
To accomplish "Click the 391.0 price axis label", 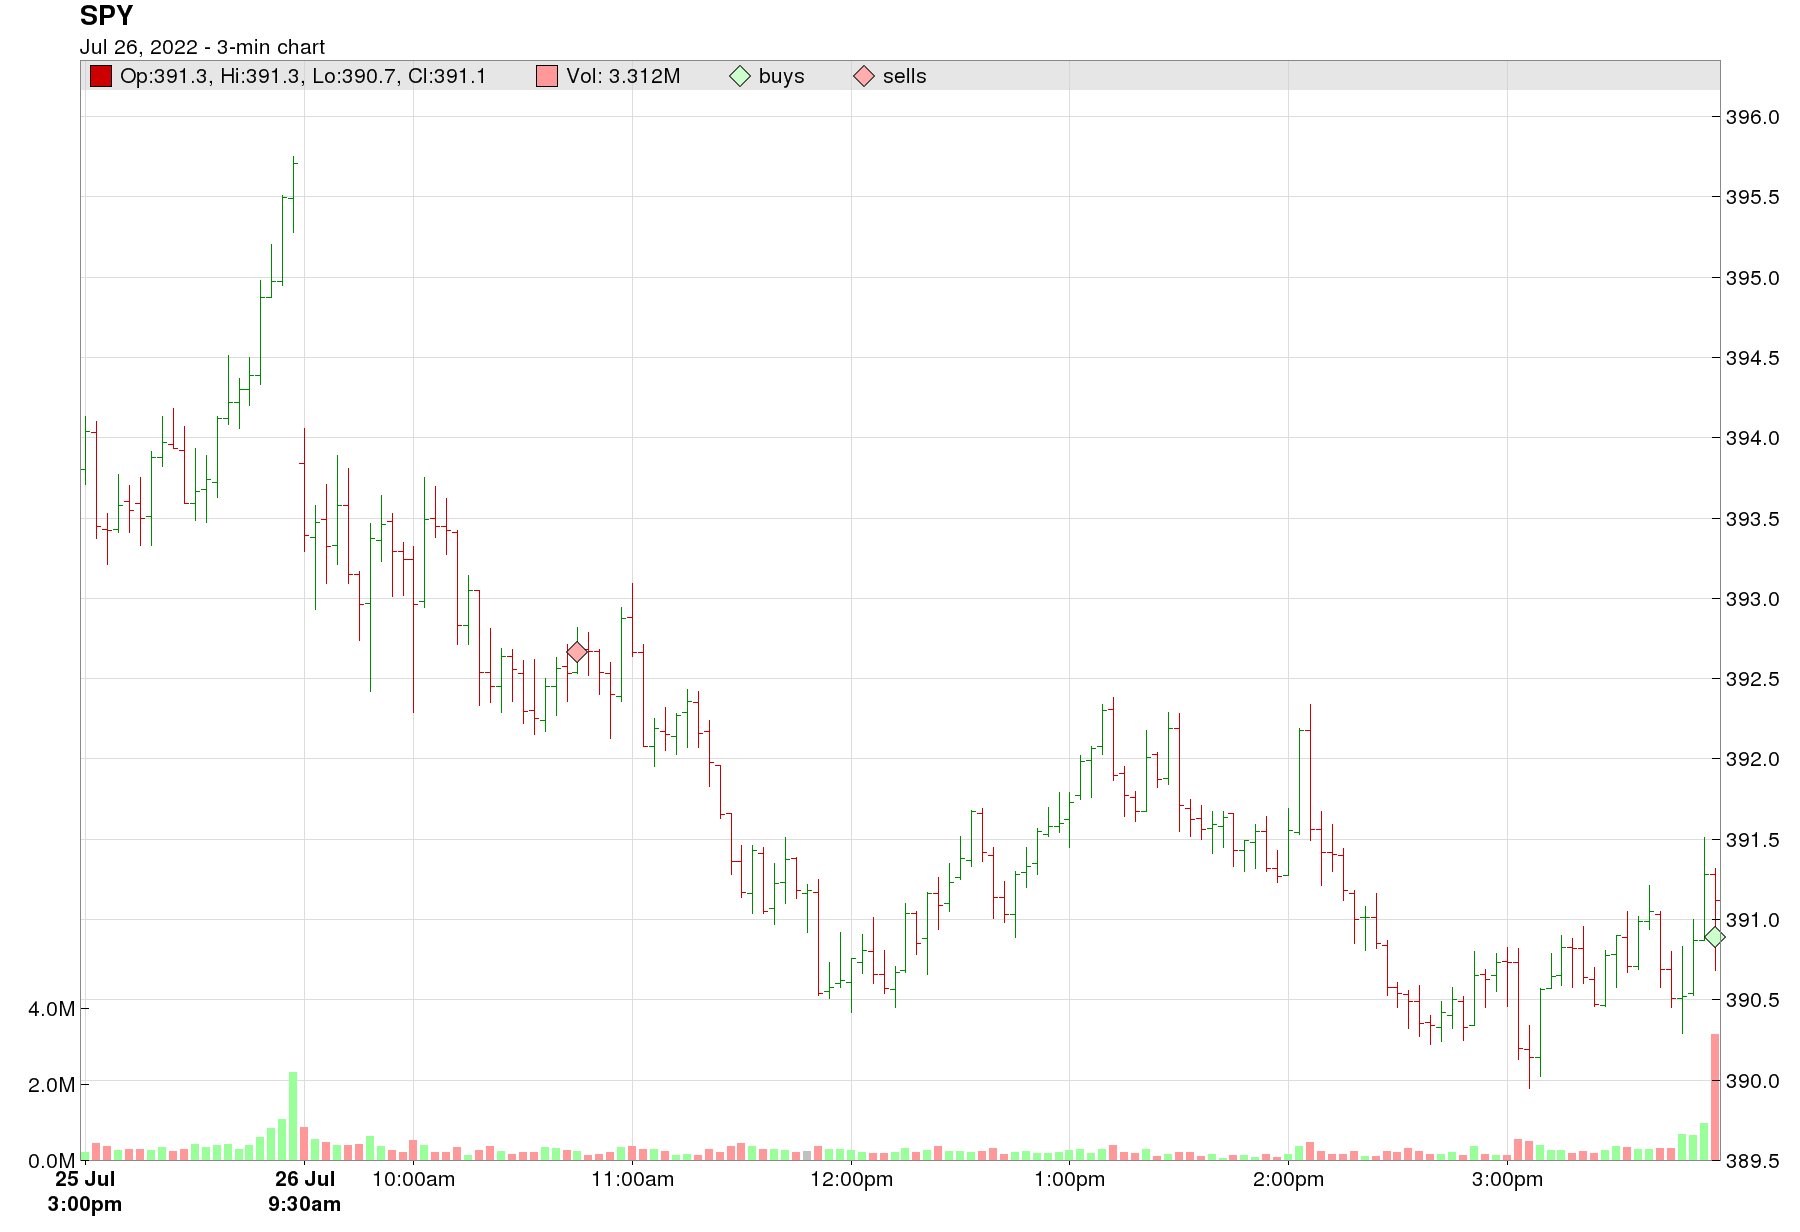I will click(1753, 920).
